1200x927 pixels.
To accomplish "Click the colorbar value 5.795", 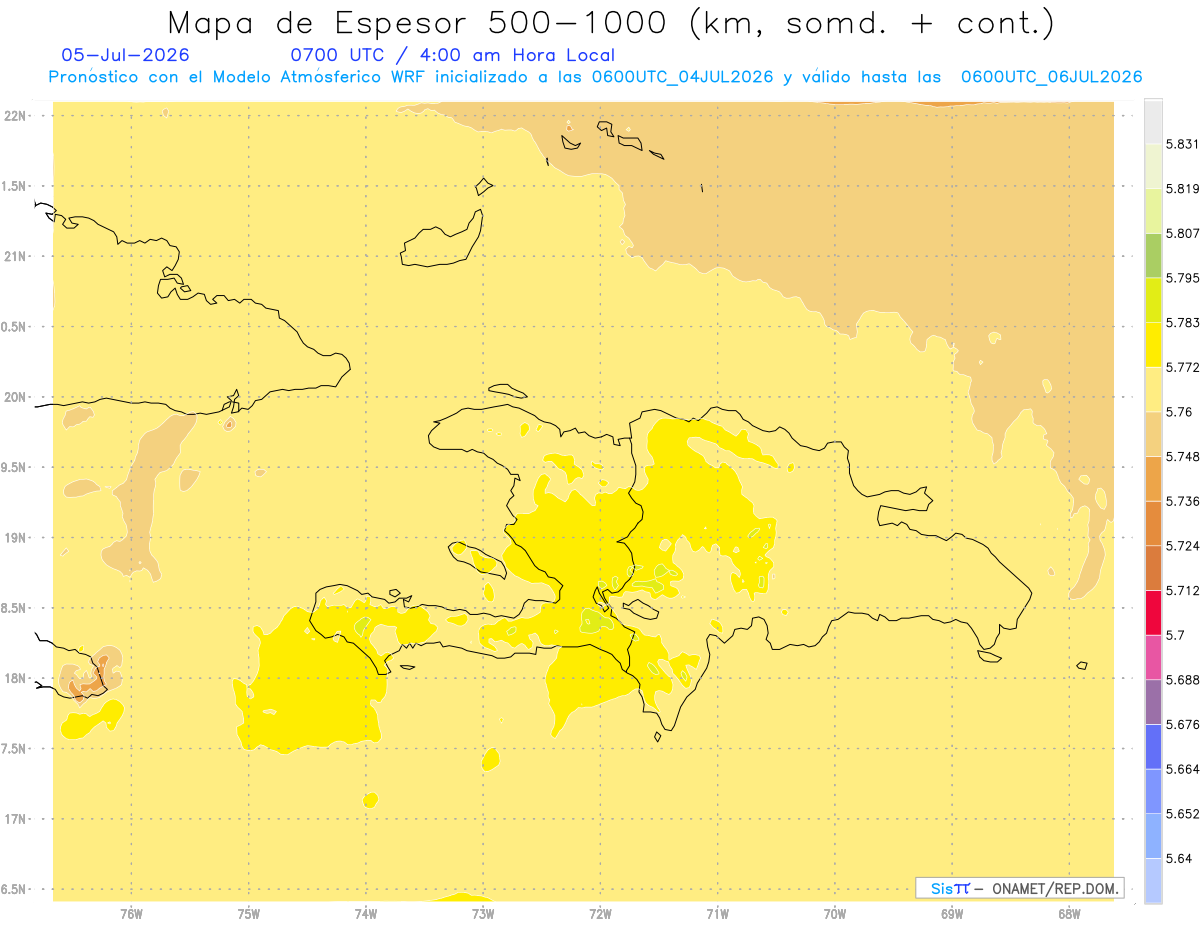I will tap(1182, 278).
